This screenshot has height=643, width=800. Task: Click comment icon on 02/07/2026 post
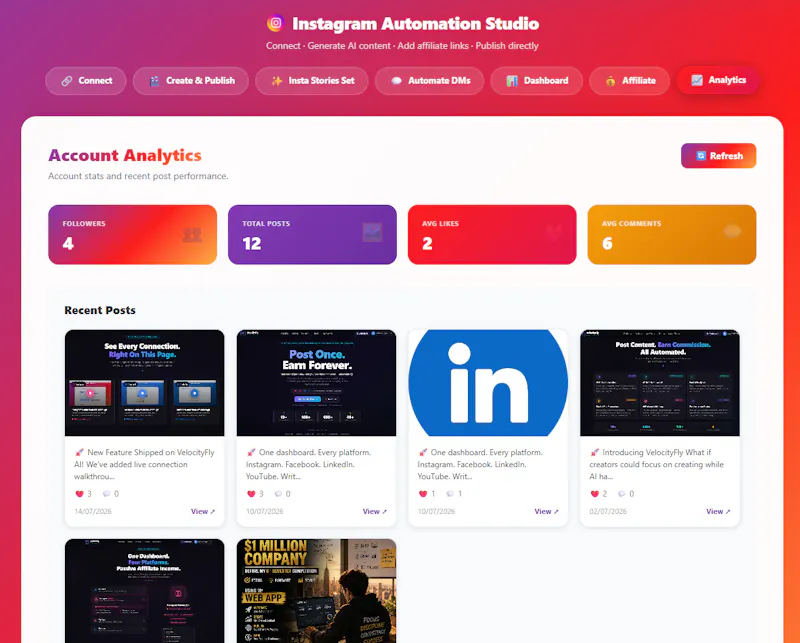(621, 493)
